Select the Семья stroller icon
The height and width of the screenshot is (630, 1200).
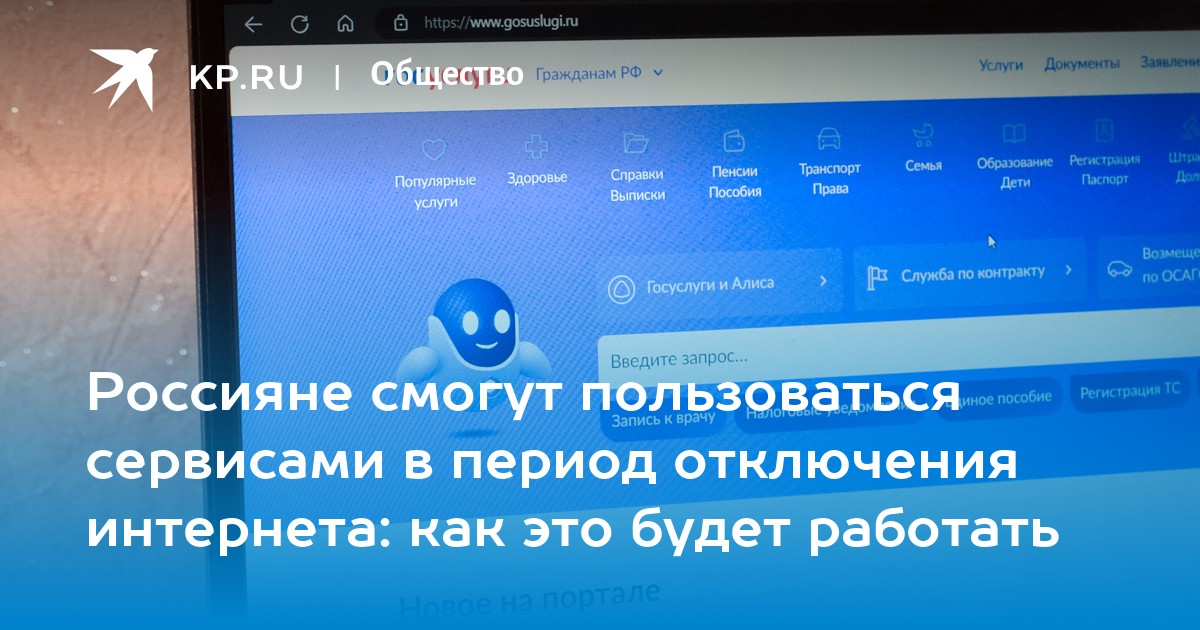923,135
